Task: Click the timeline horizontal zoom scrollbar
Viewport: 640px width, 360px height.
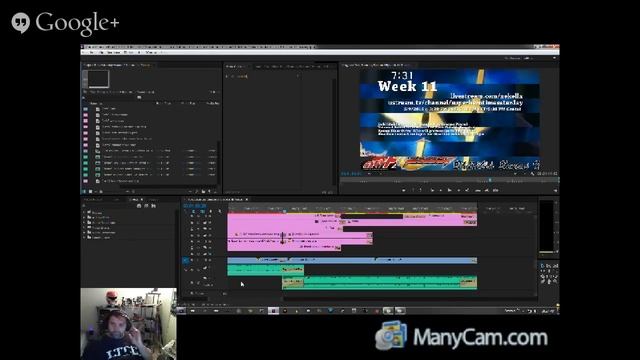Action: tap(410, 298)
